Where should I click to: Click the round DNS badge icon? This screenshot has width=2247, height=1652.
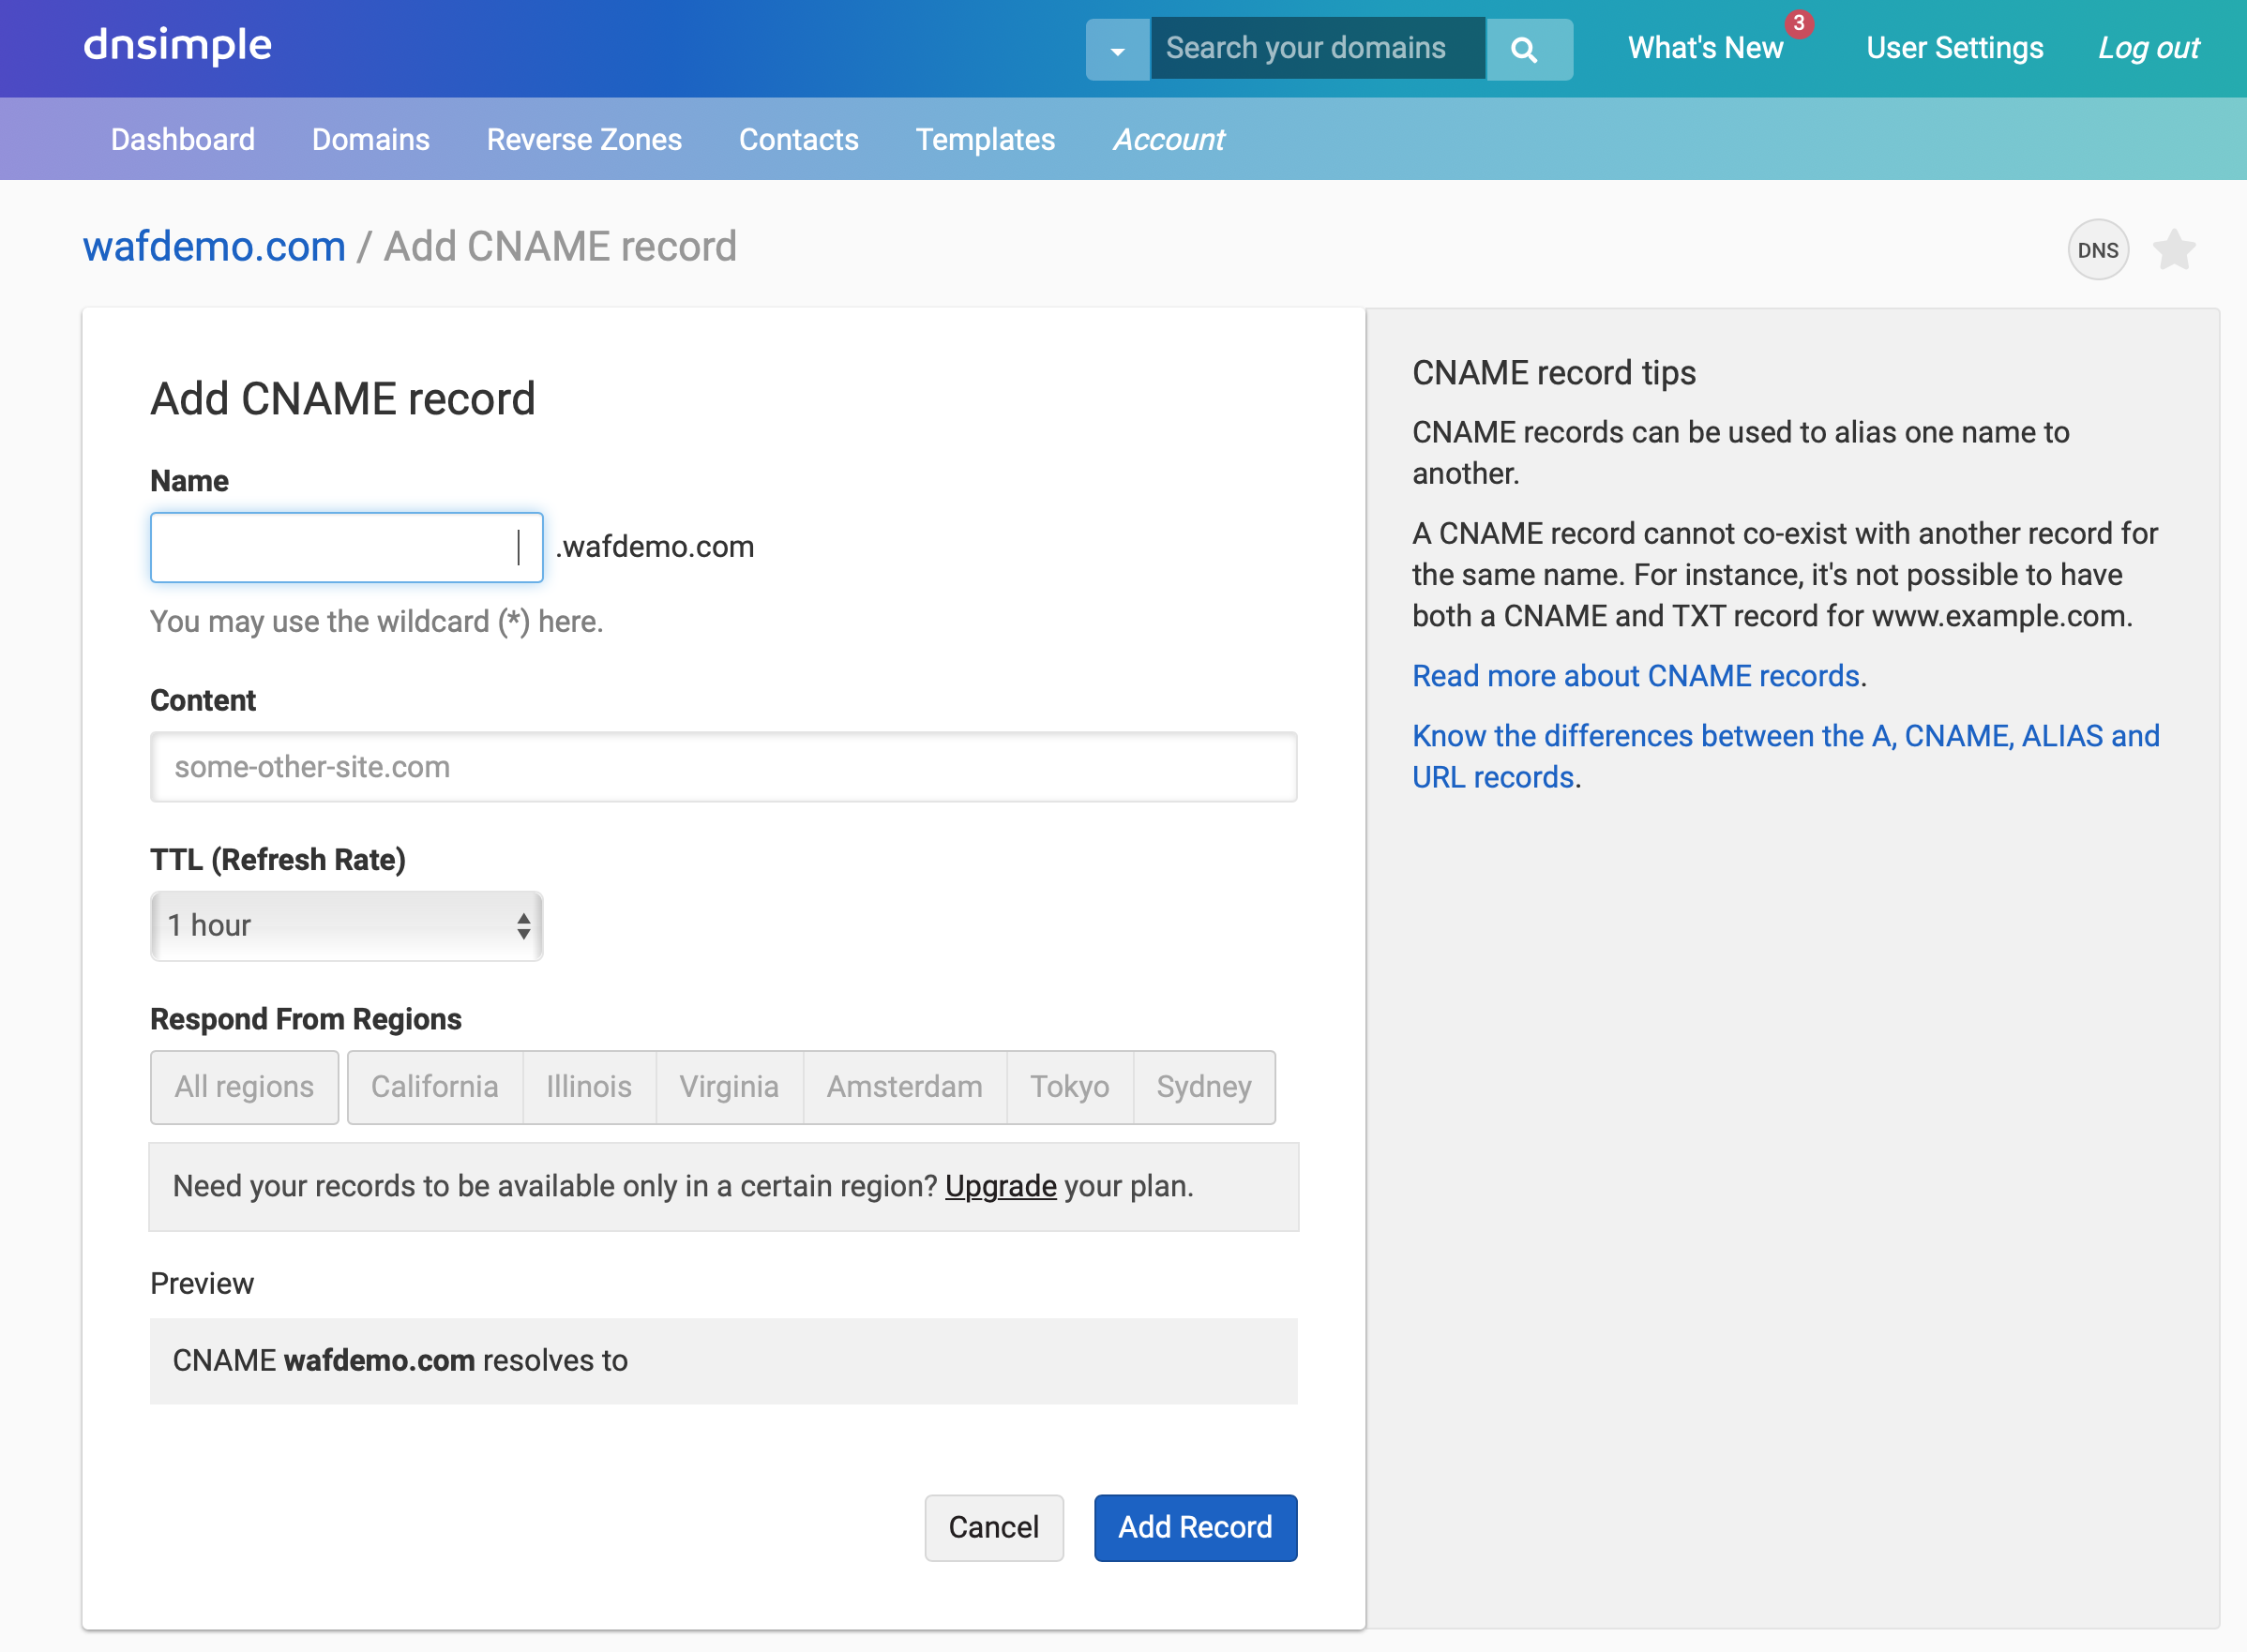tap(2097, 250)
